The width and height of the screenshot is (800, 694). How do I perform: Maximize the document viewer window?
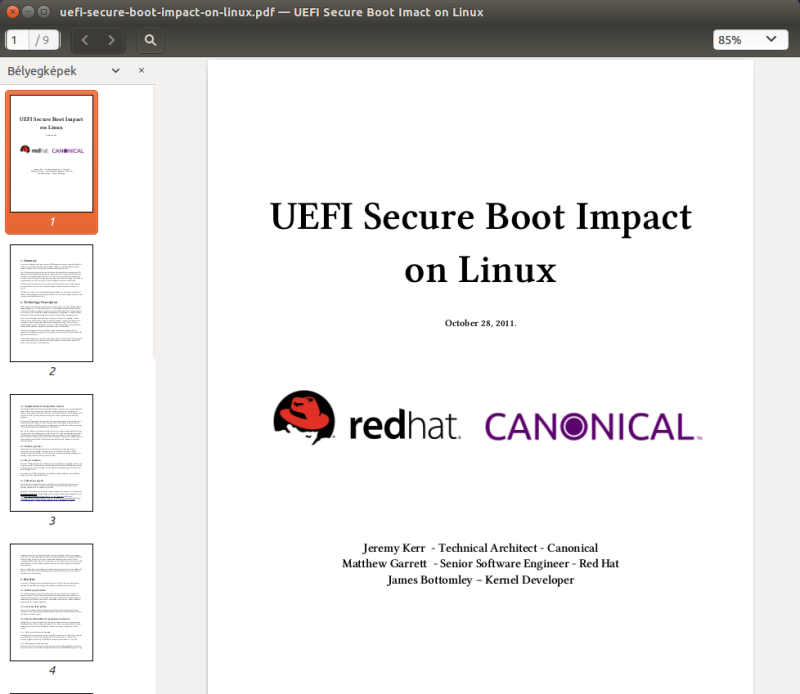[44, 12]
